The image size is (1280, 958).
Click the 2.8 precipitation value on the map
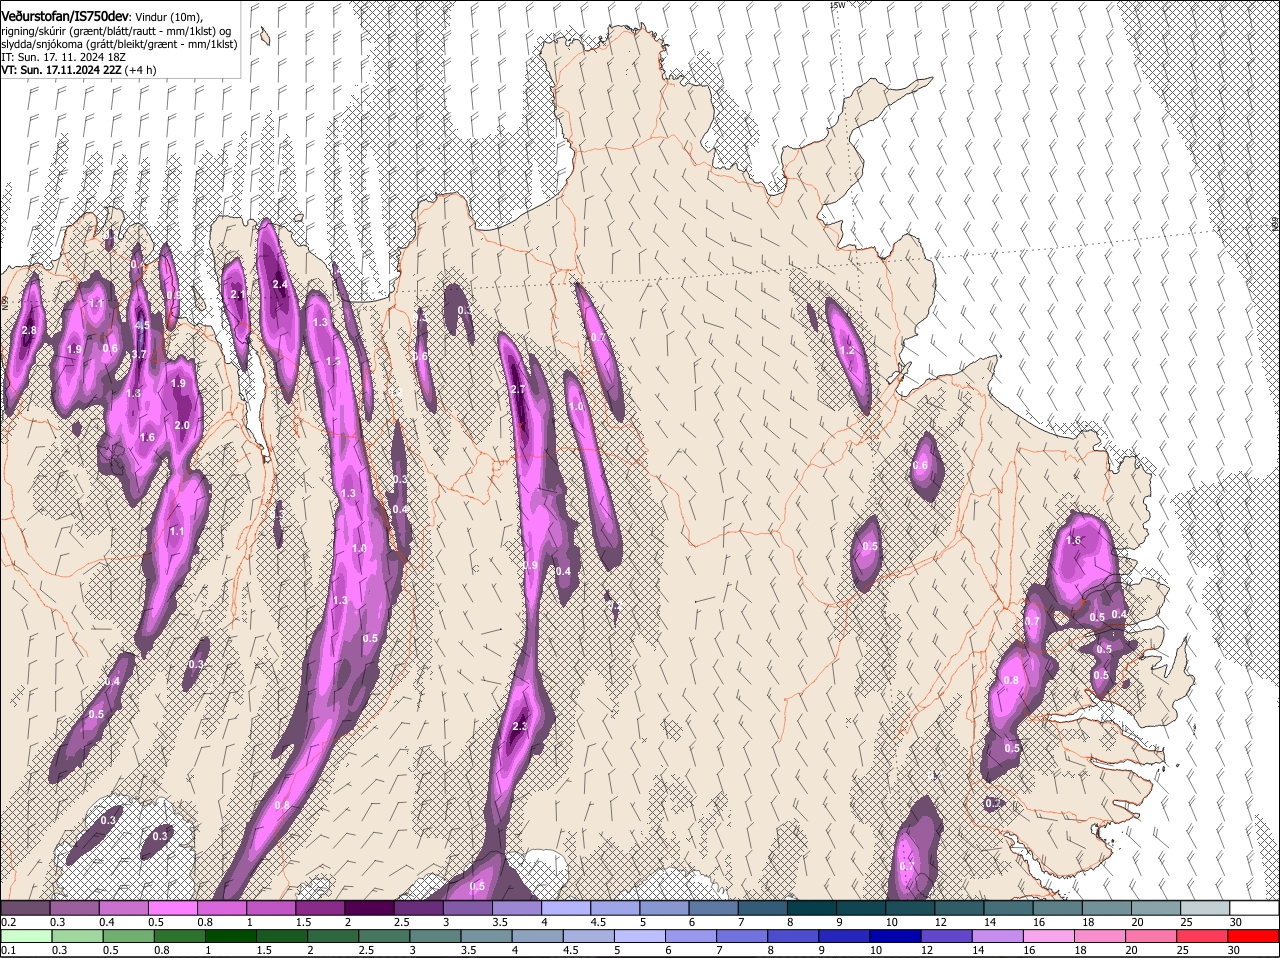(x=28, y=331)
